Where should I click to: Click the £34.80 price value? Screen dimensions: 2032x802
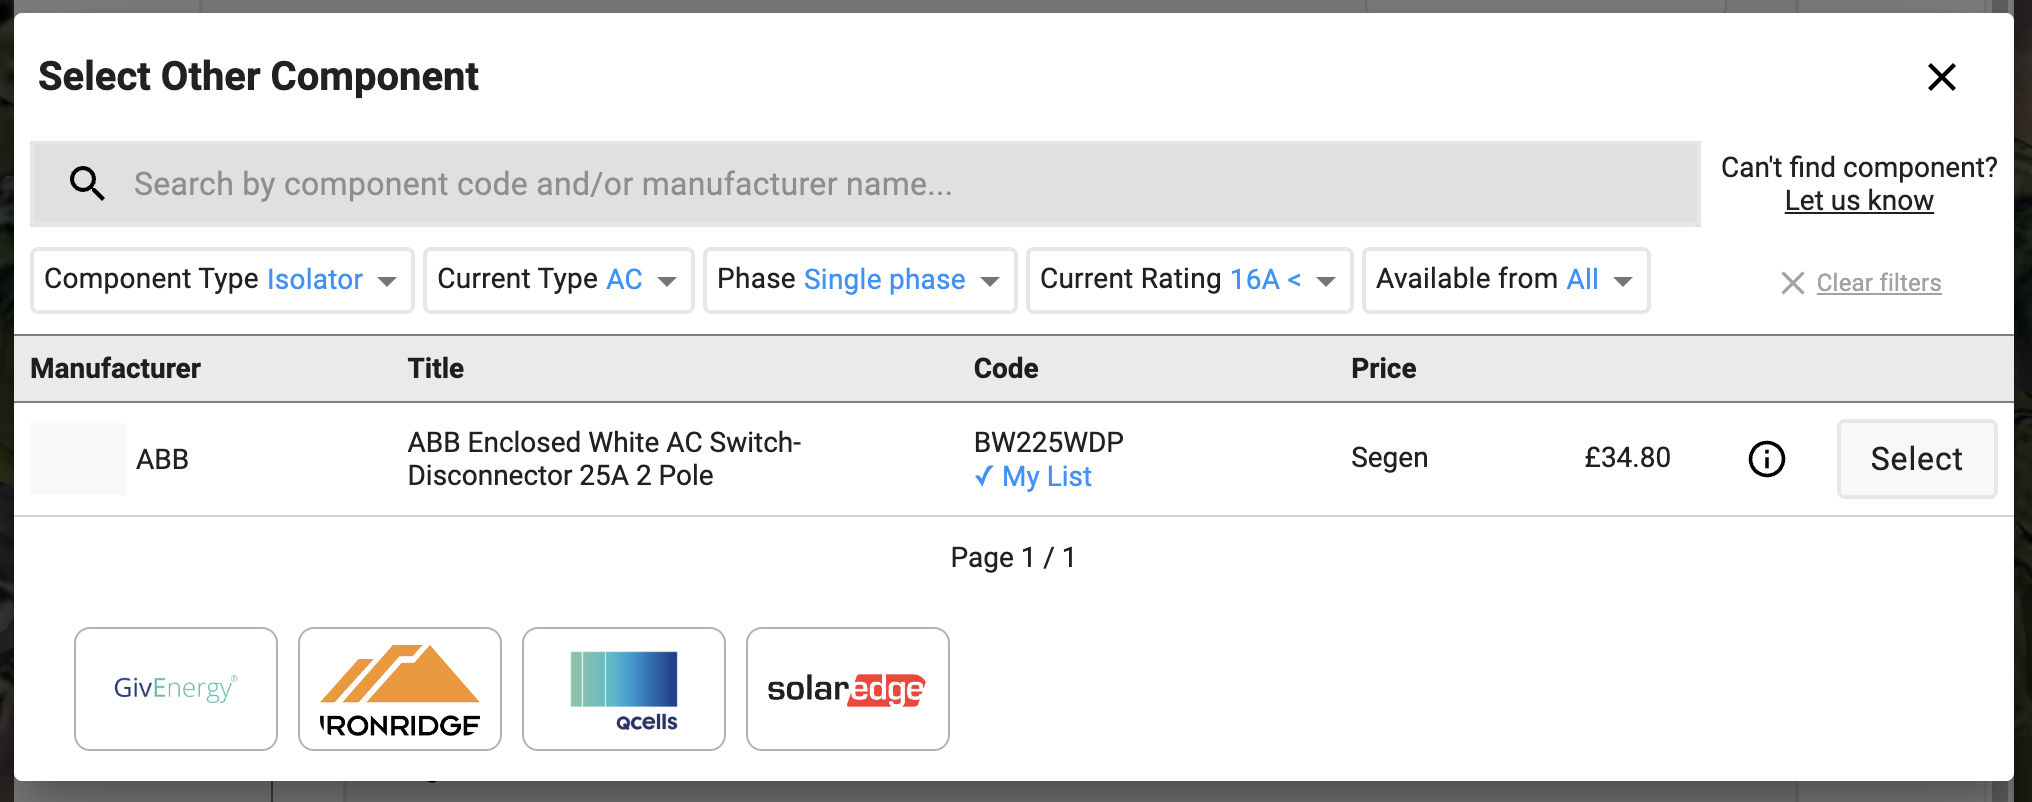pos(1627,458)
